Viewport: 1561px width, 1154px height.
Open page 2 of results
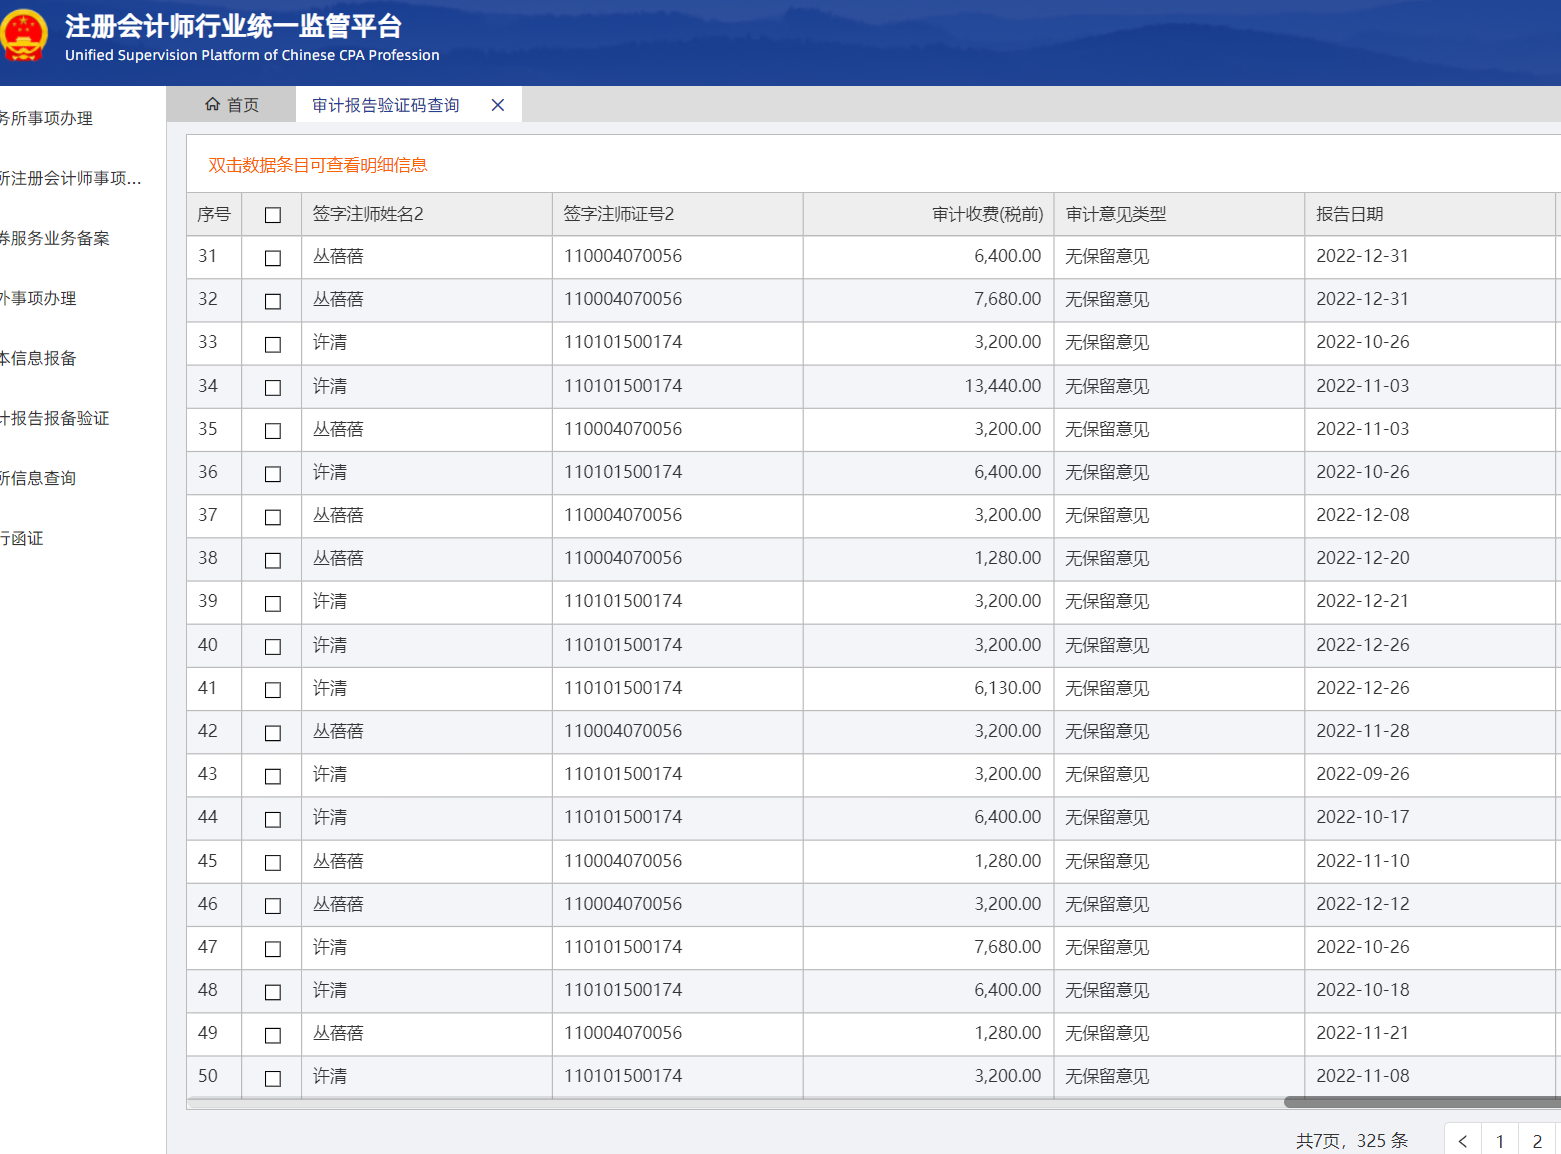pyautogui.click(x=1537, y=1141)
